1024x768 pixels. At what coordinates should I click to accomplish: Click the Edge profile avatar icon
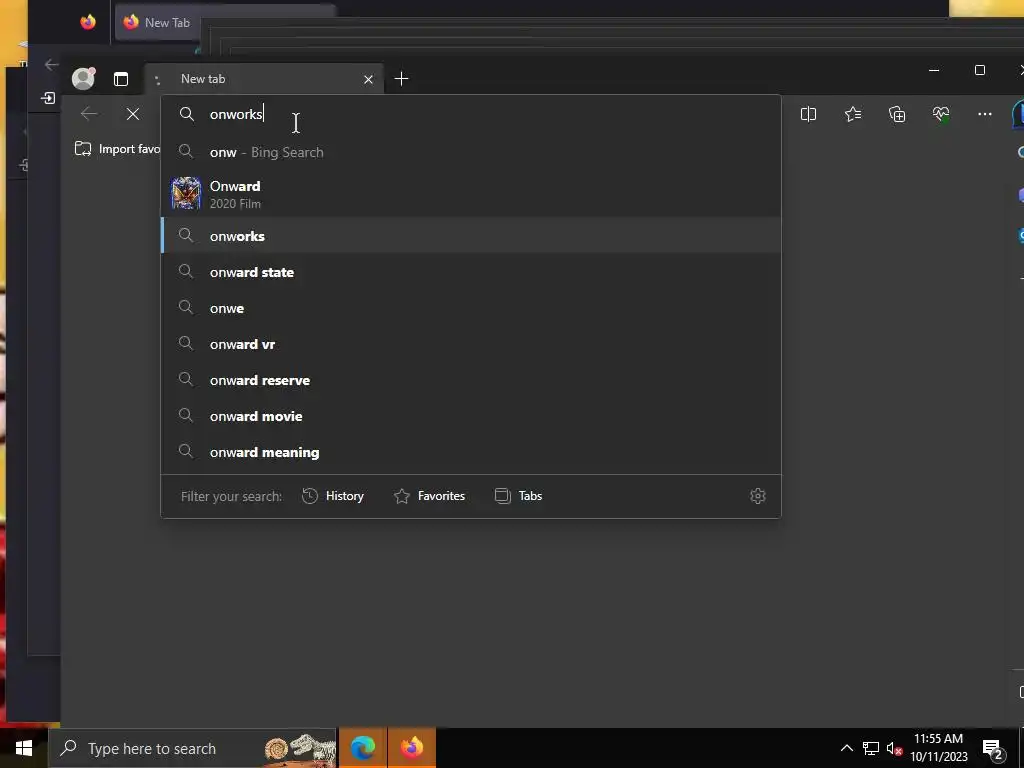[x=84, y=78]
